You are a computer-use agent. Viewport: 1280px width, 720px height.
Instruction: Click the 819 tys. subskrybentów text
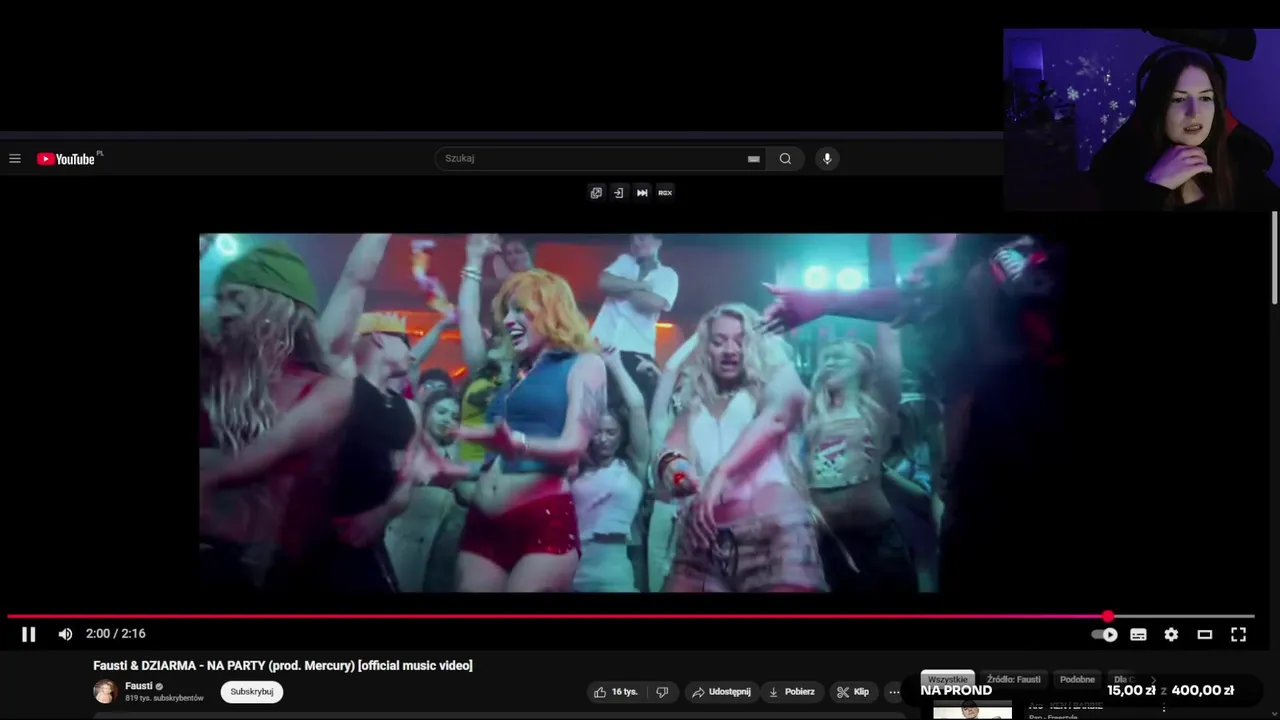[164, 698]
